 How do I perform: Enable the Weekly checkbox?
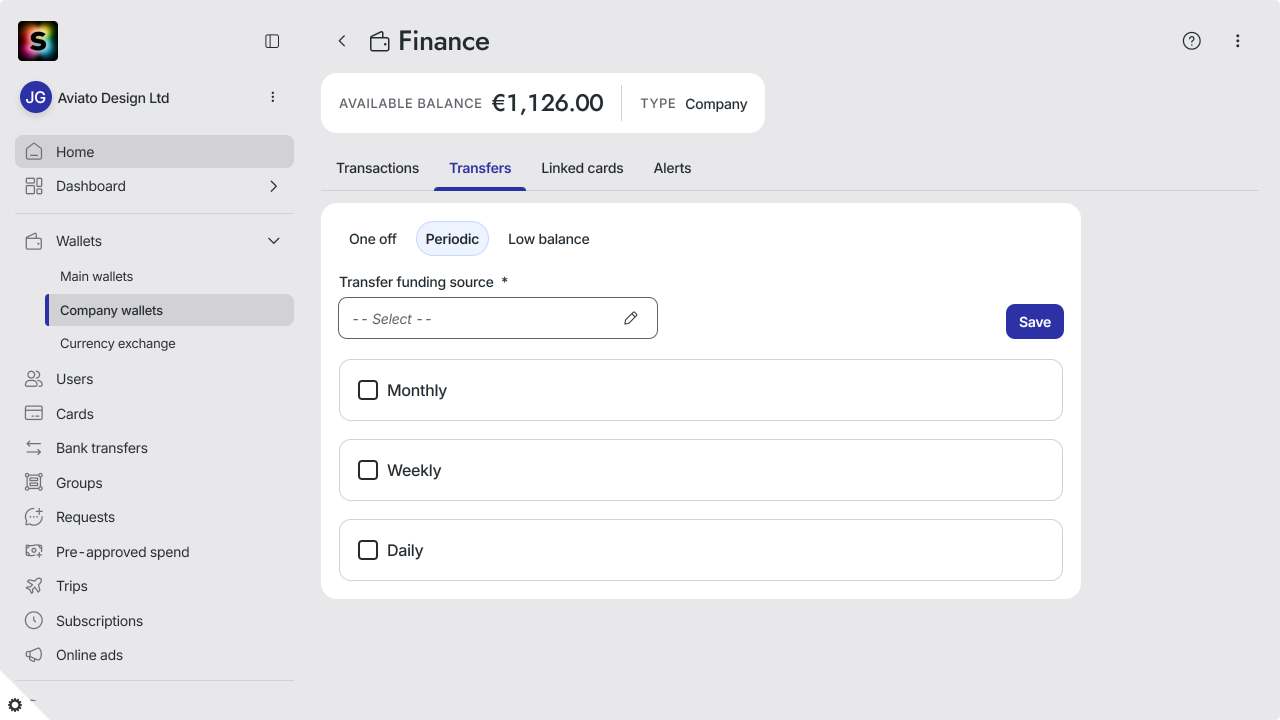[x=368, y=470]
